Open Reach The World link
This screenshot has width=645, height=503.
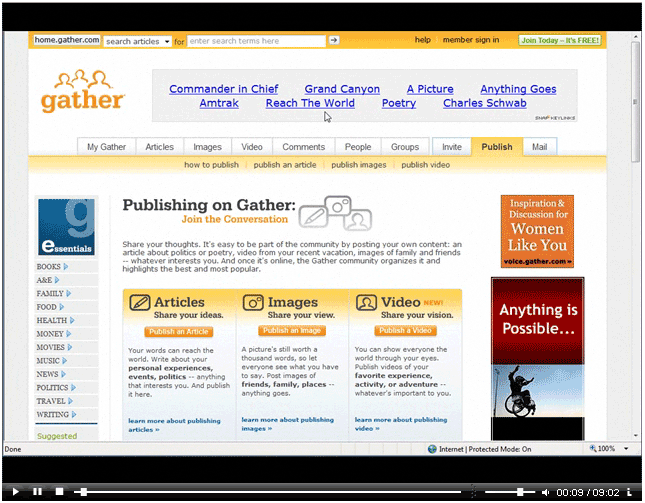(310, 103)
